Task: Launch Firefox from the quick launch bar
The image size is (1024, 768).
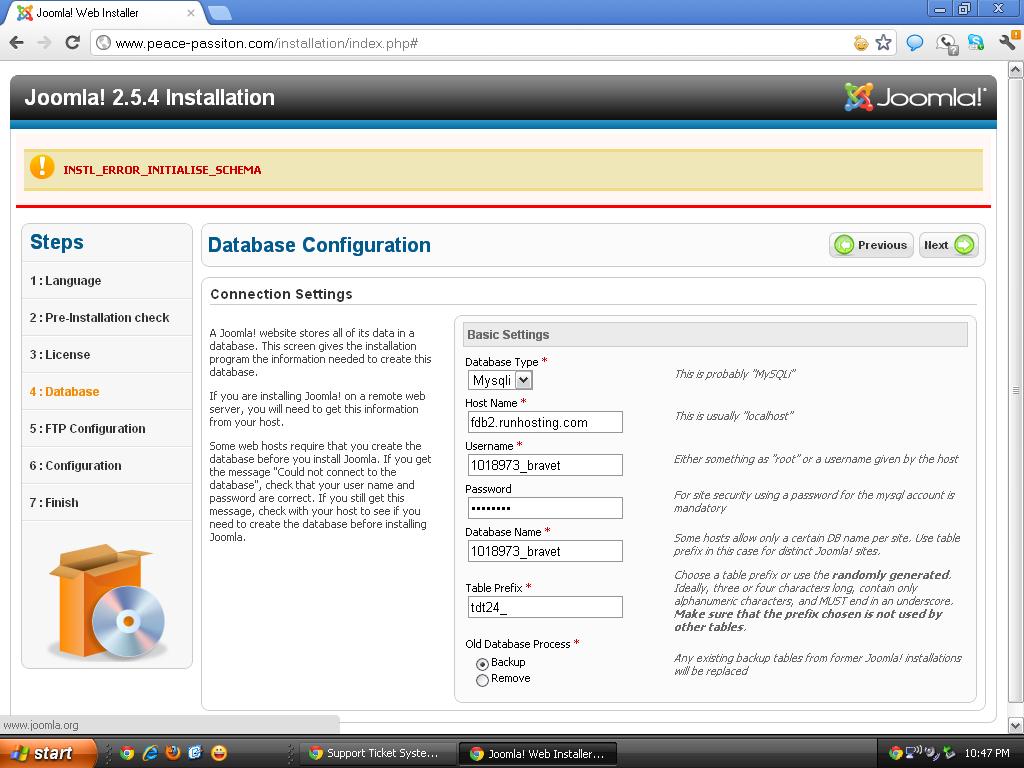Action: (172, 753)
